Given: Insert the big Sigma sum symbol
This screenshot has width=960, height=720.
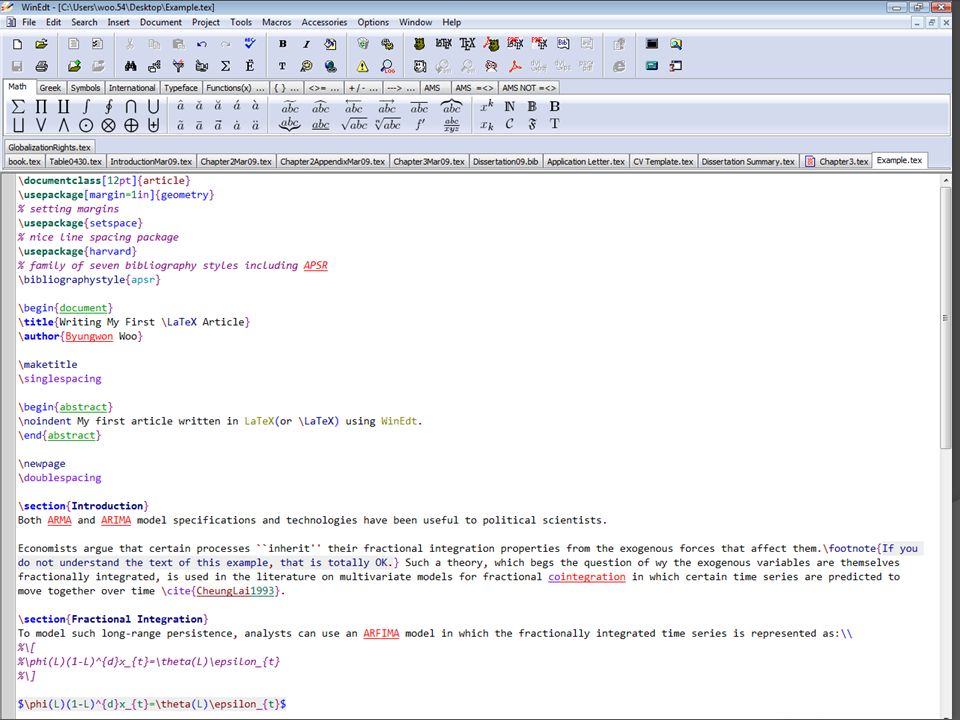Looking at the screenshot, I should [x=18, y=107].
